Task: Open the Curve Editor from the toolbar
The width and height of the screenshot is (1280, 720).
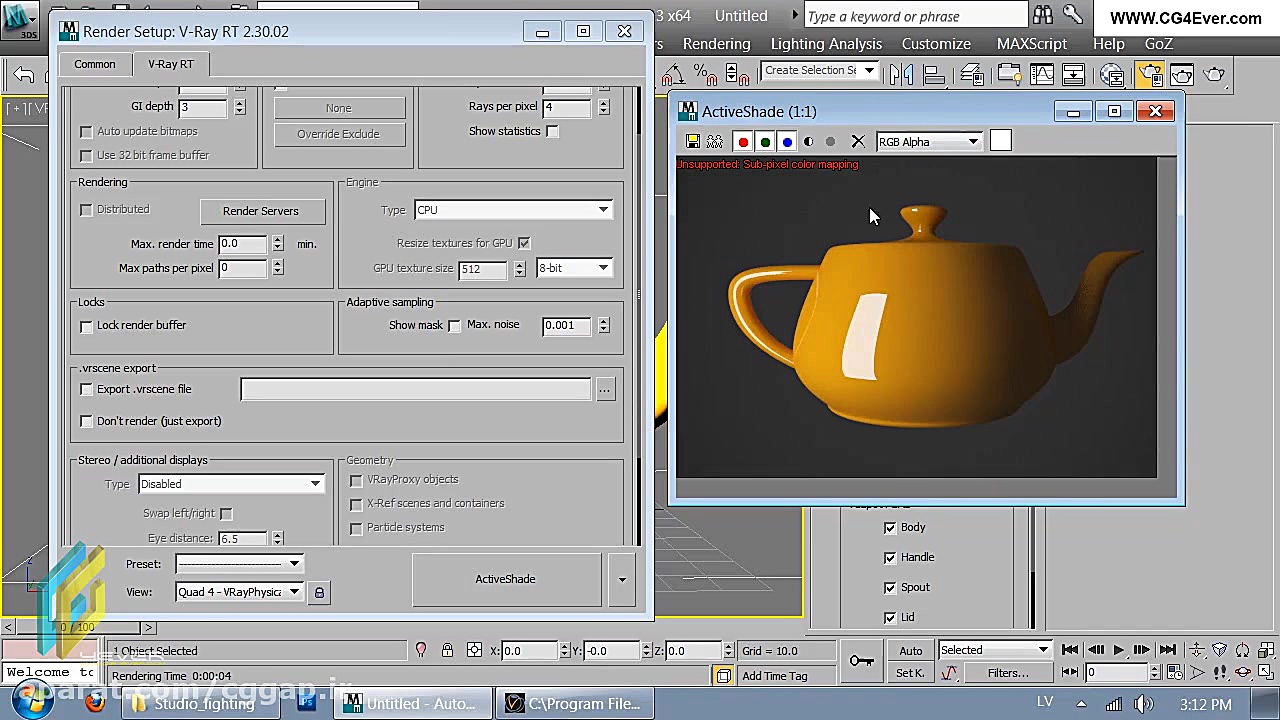Action: pyautogui.click(x=1042, y=75)
